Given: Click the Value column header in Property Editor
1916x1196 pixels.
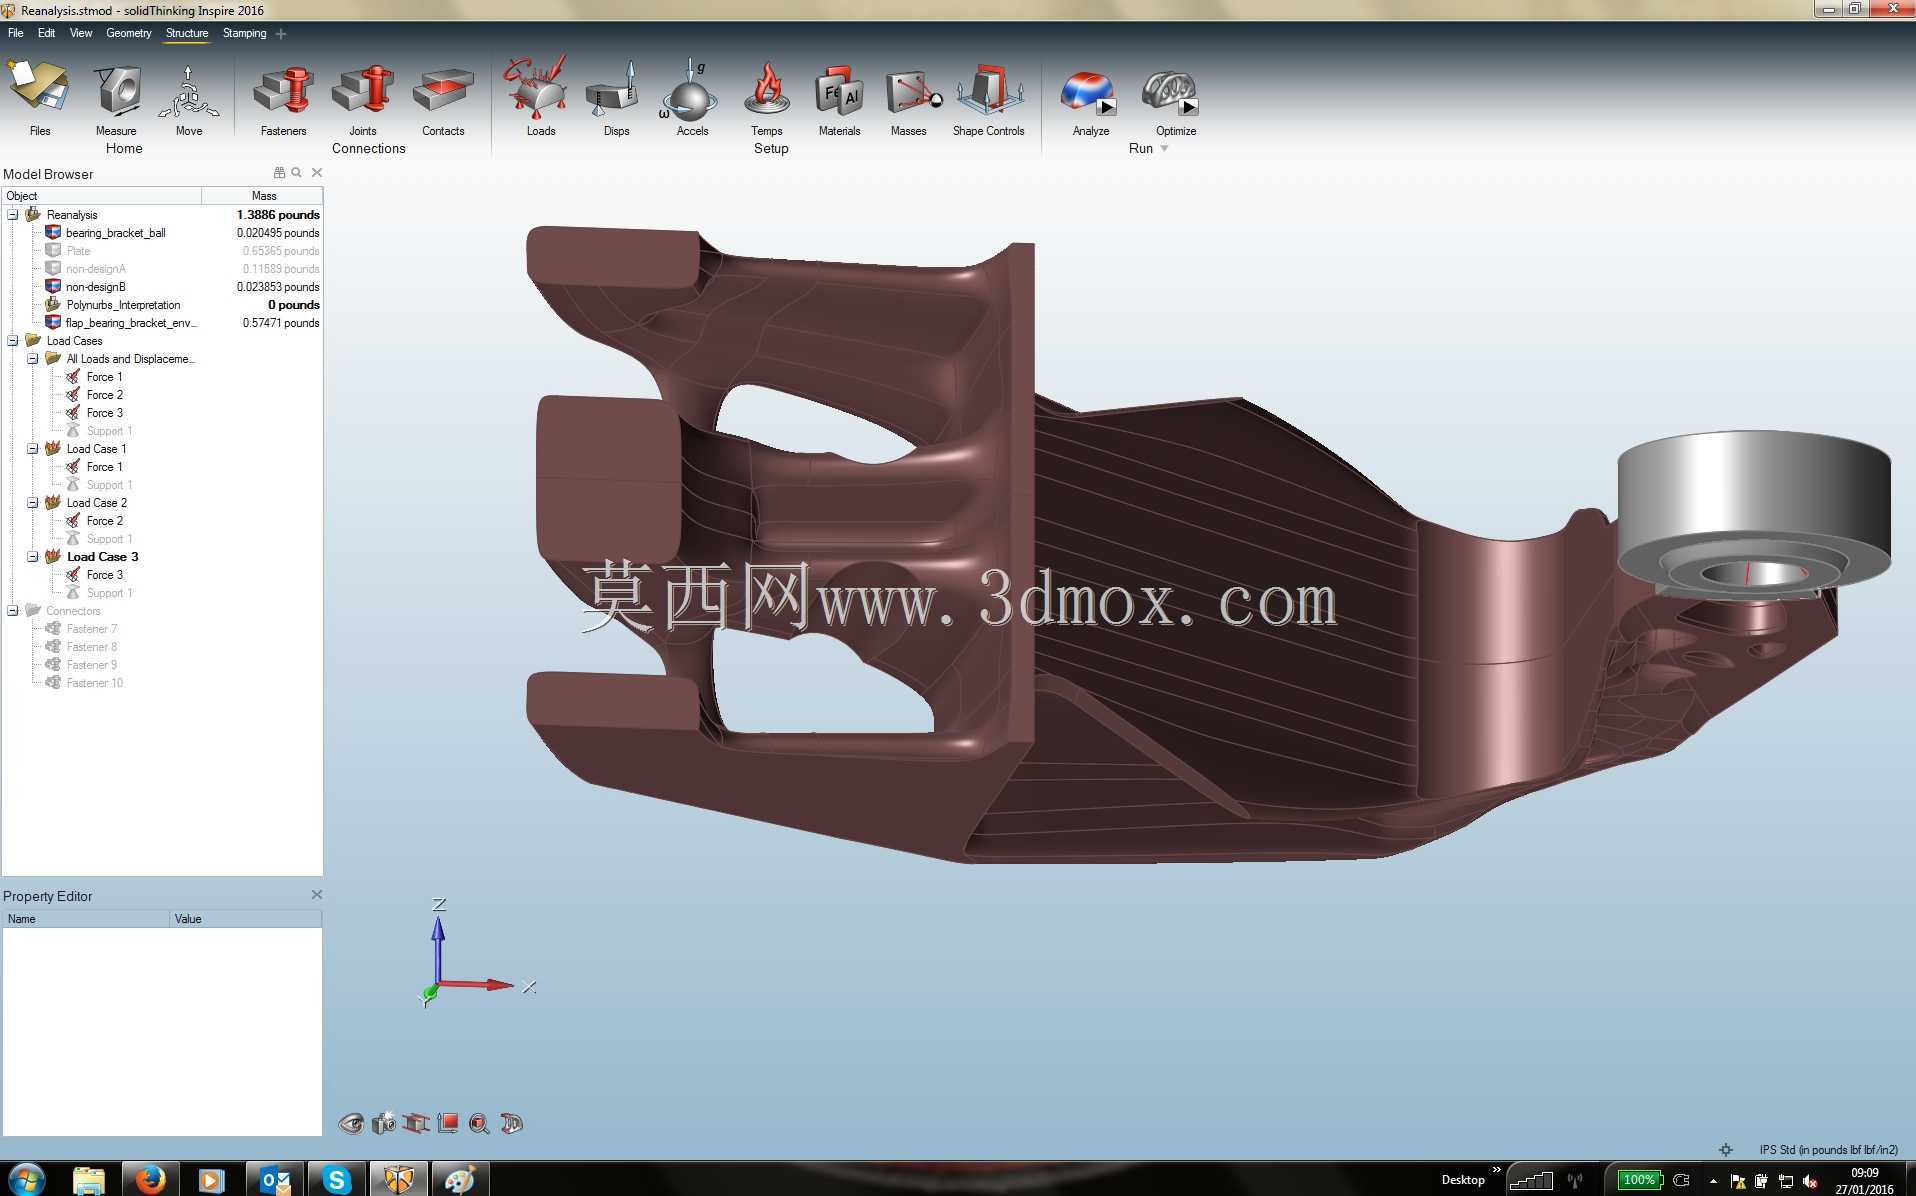Looking at the screenshot, I should click(x=245, y=919).
